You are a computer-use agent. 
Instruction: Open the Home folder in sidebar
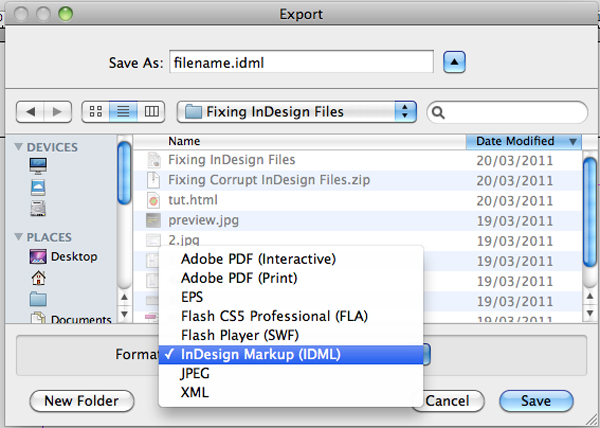click(x=39, y=278)
